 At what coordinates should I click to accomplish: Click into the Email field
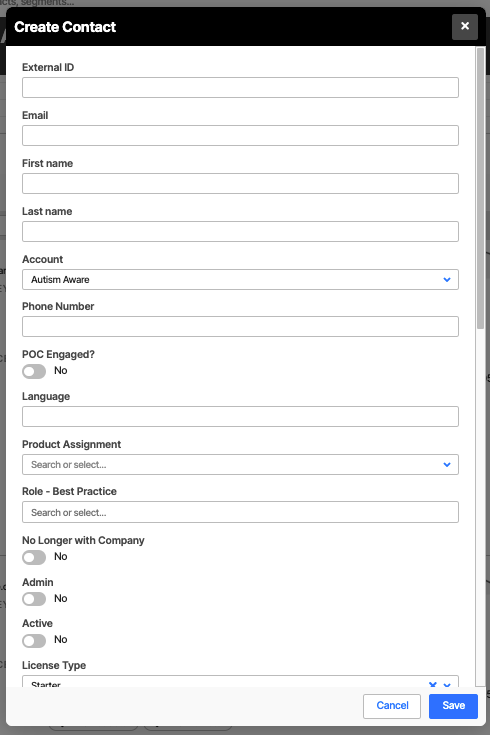240,135
